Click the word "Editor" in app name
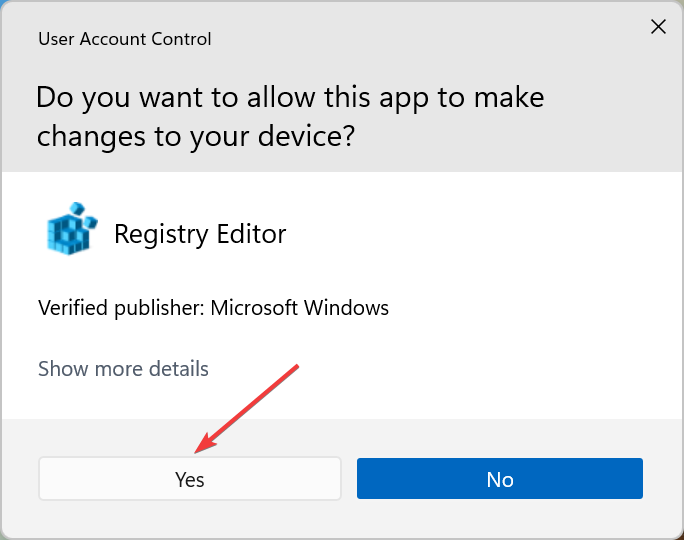Image resolution: width=684 pixels, height=540 pixels. pos(251,234)
